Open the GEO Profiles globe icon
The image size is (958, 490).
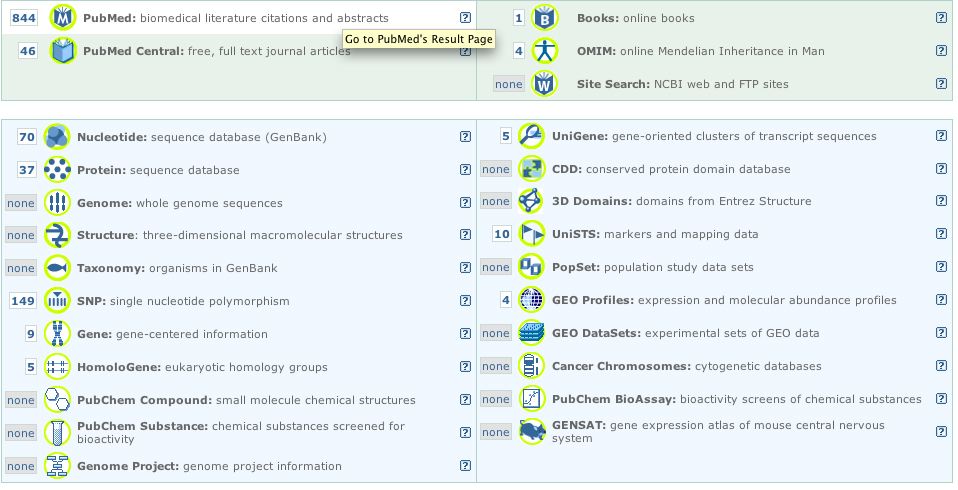point(532,300)
